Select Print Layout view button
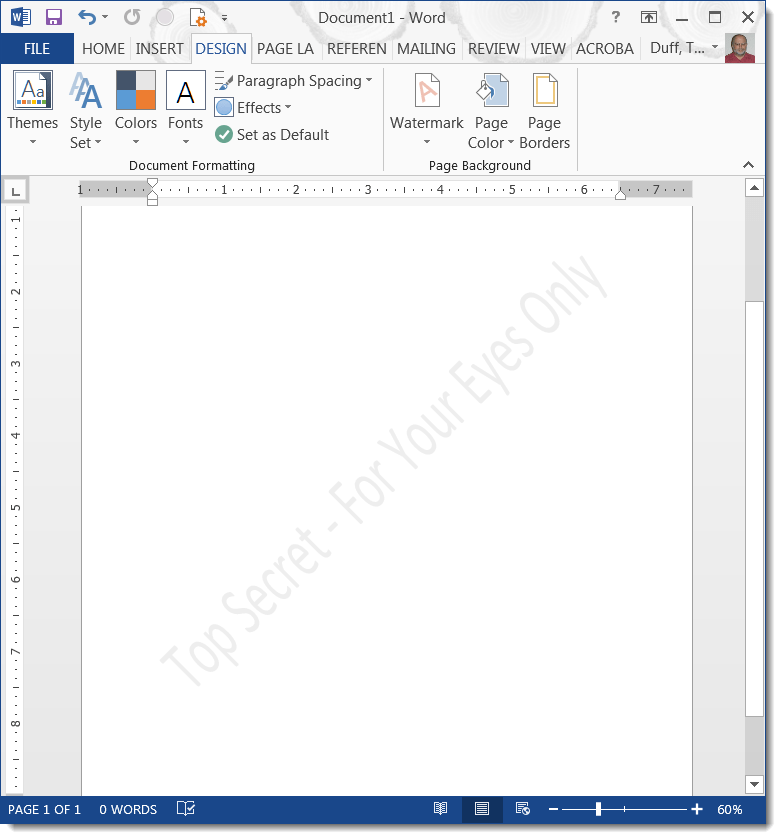This screenshot has height=839, width=781. click(x=481, y=809)
